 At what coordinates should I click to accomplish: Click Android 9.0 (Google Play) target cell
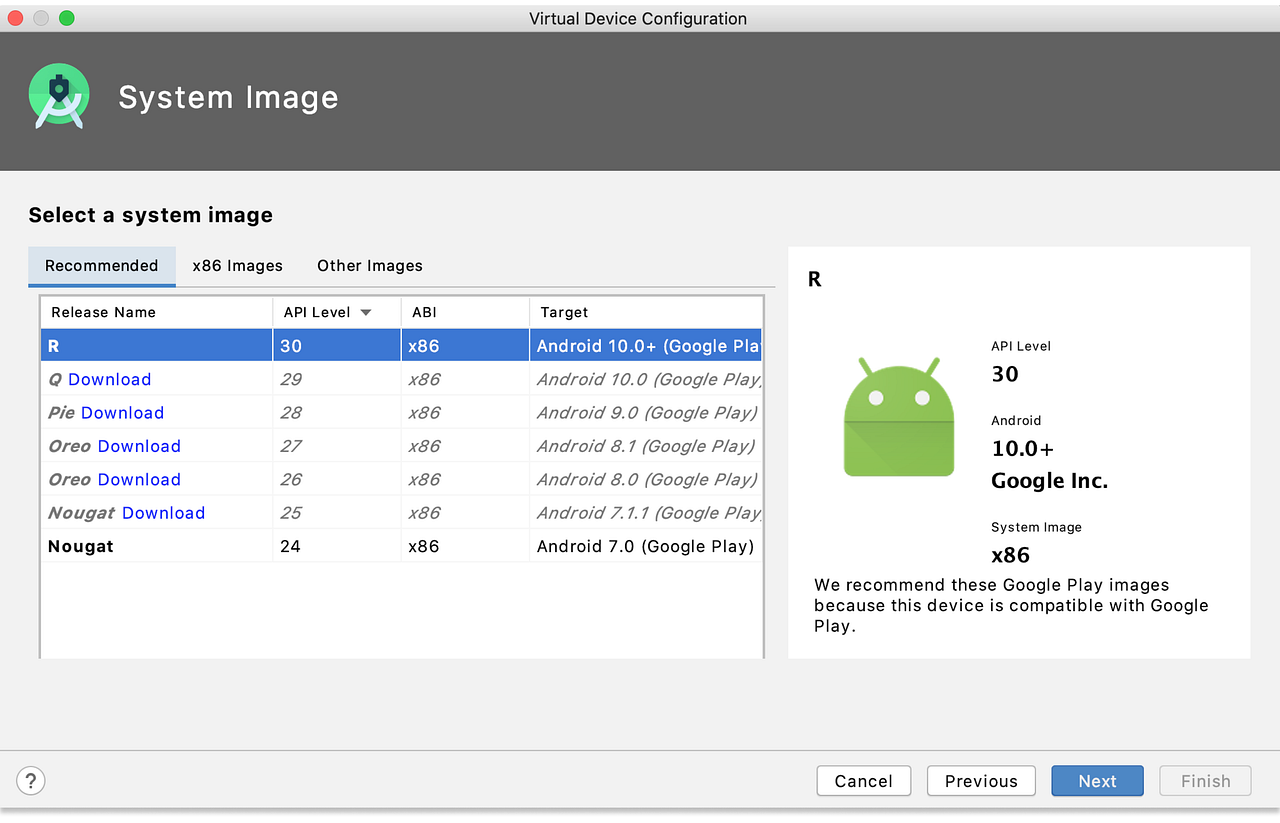click(645, 413)
